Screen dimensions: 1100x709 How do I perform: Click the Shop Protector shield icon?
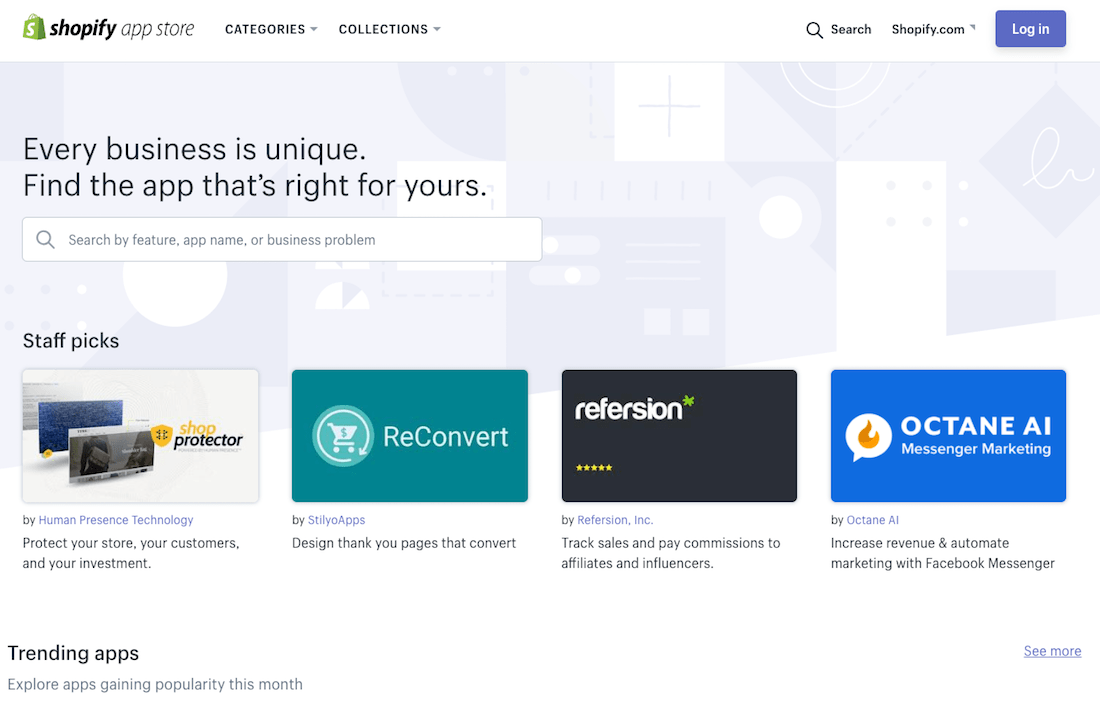pos(162,435)
